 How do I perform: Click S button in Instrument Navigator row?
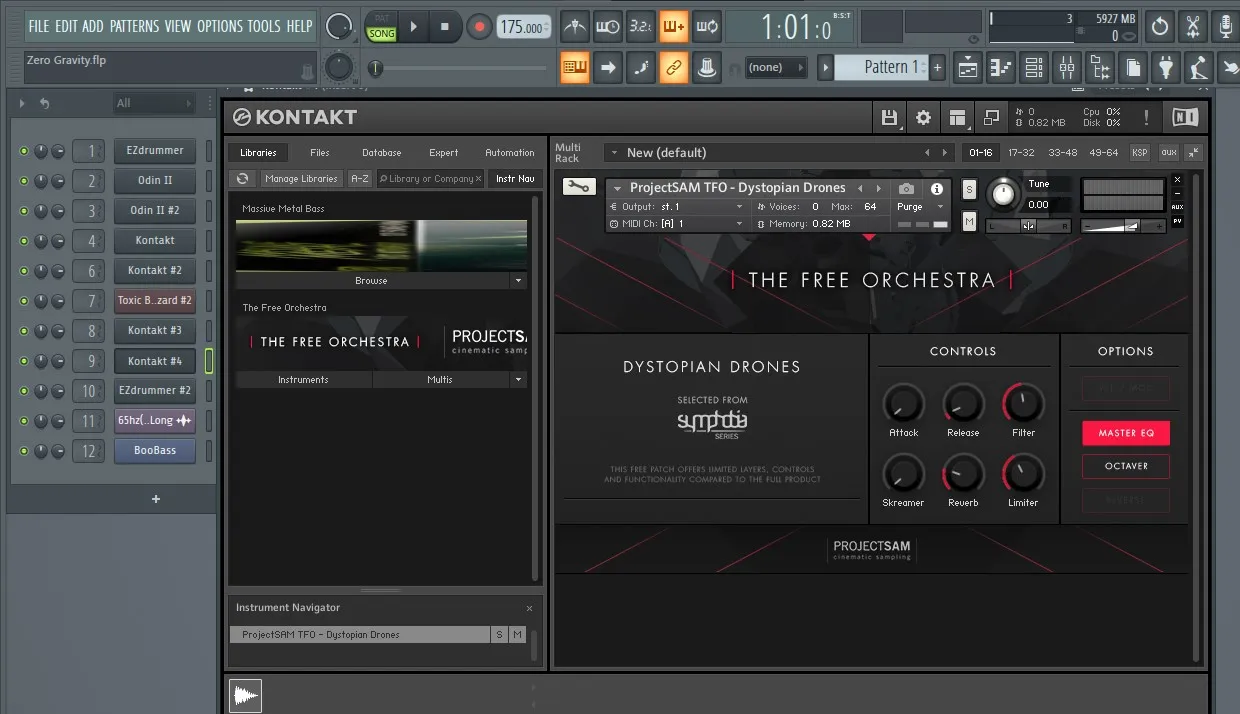tap(499, 635)
